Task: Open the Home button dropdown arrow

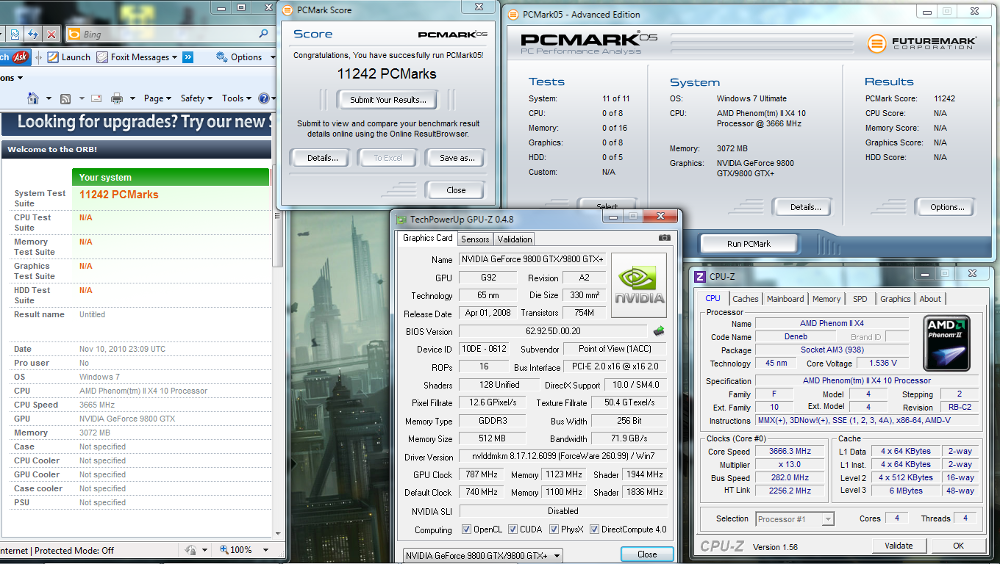Action: point(48,98)
